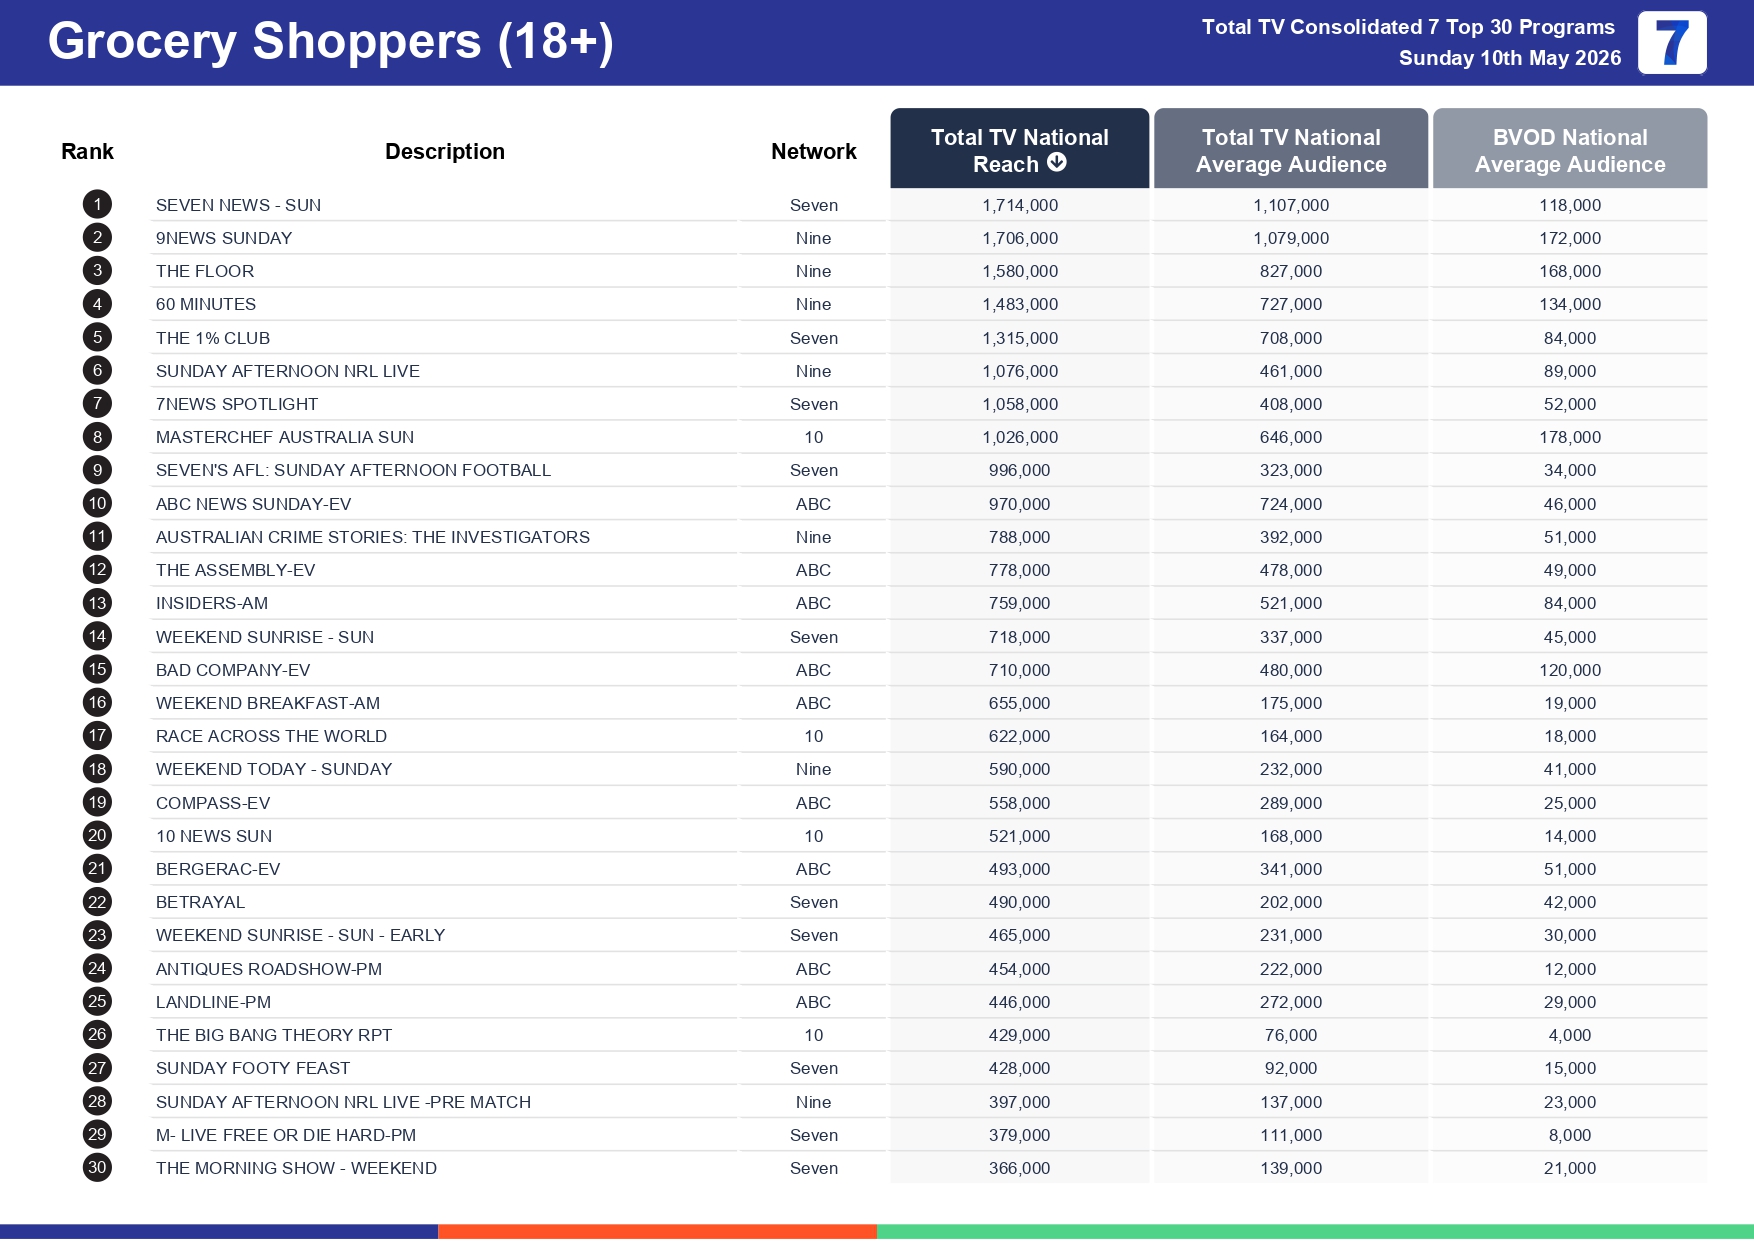Select the LANDLINE-PM program
The height and width of the screenshot is (1241, 1754).
[214, 1002]
